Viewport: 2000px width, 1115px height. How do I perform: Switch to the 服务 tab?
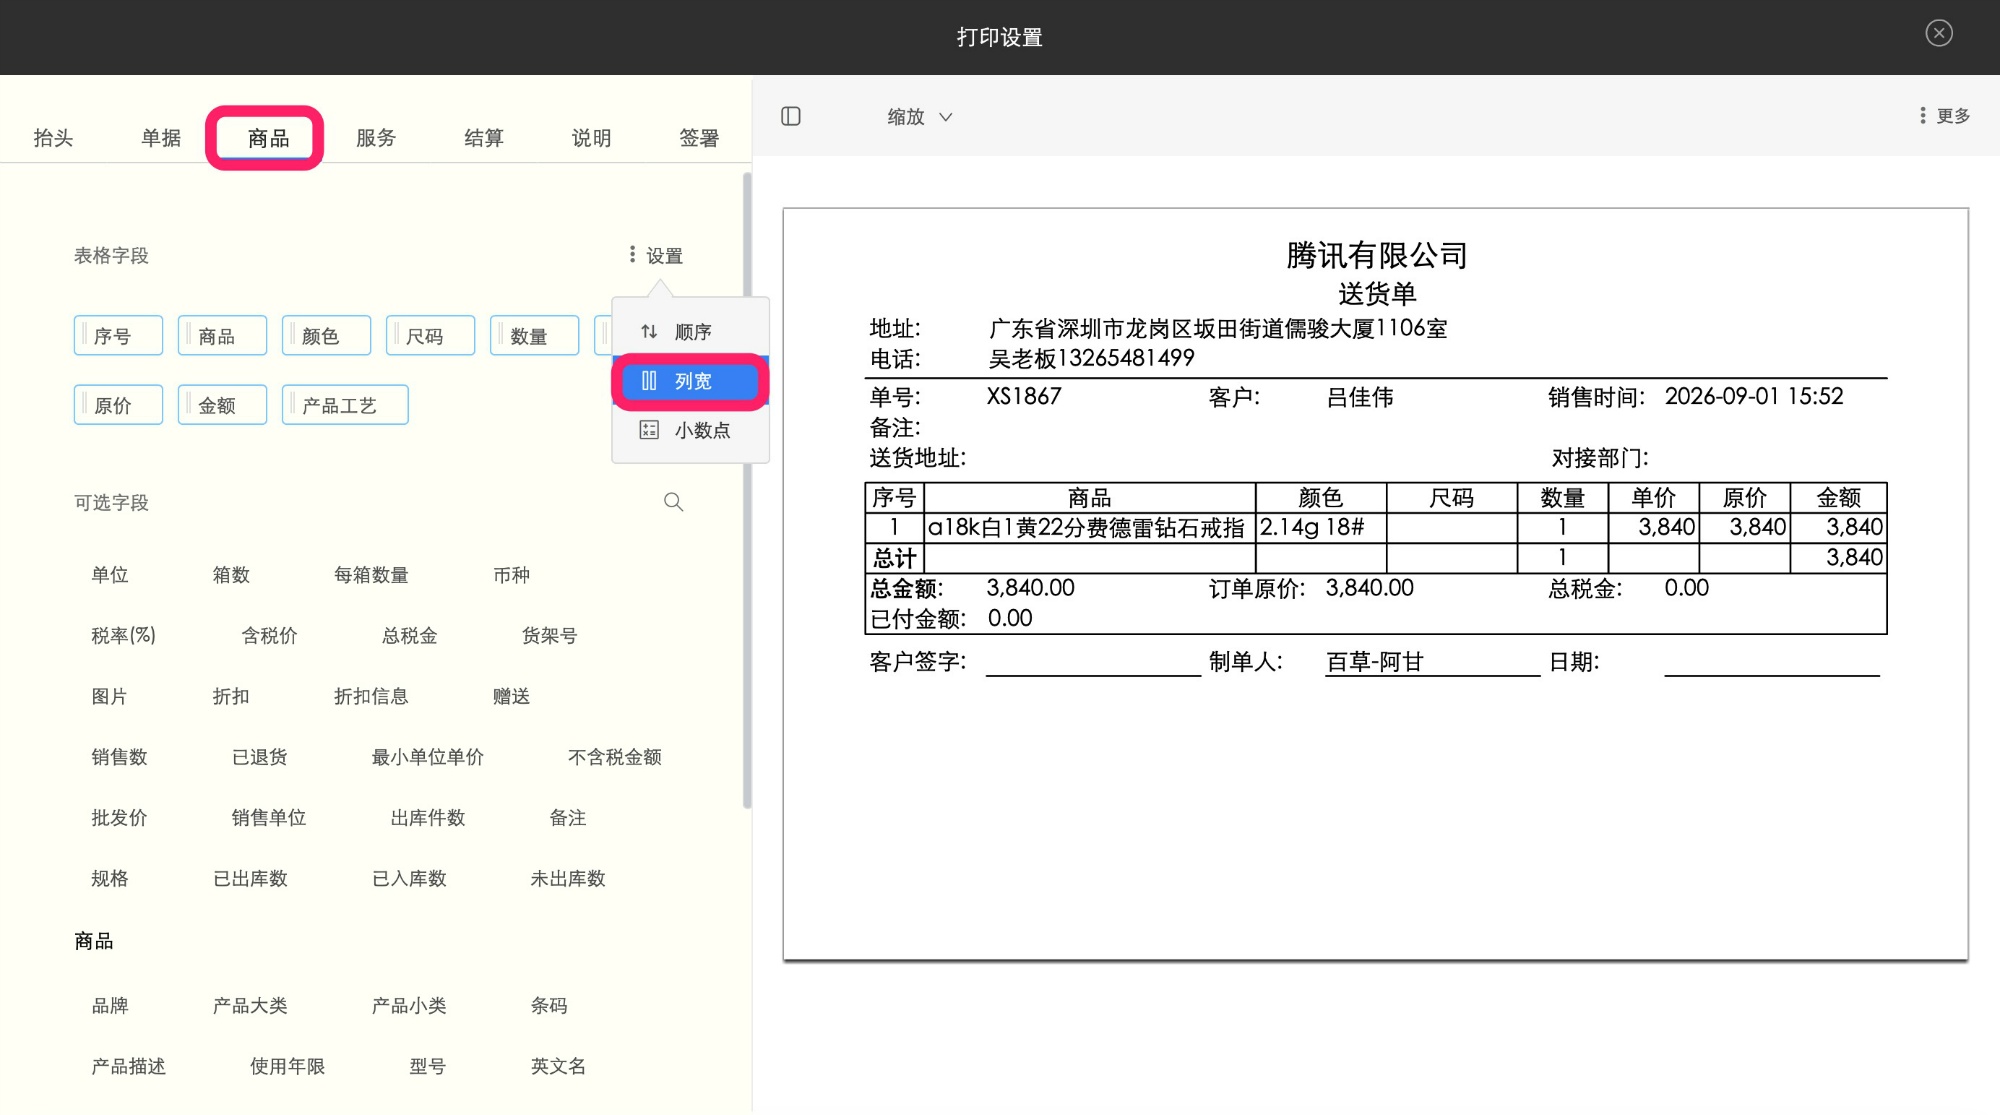376,138
